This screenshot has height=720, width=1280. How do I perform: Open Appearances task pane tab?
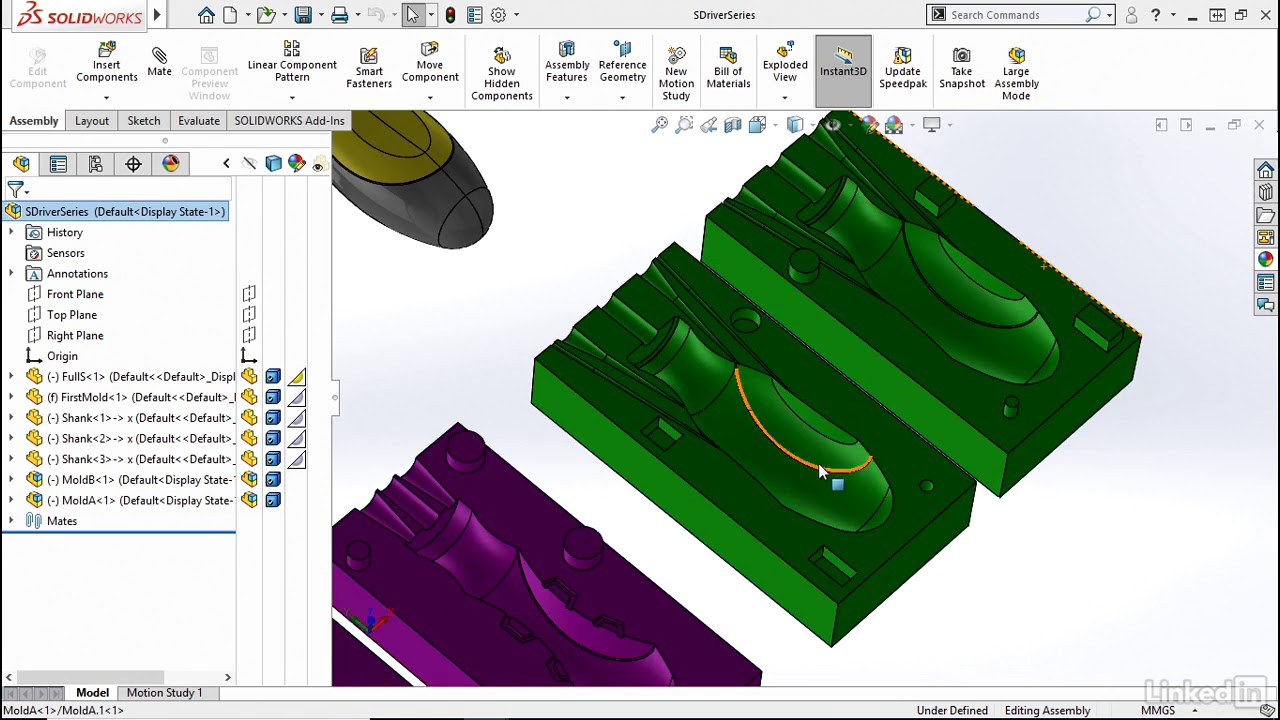1266,260
